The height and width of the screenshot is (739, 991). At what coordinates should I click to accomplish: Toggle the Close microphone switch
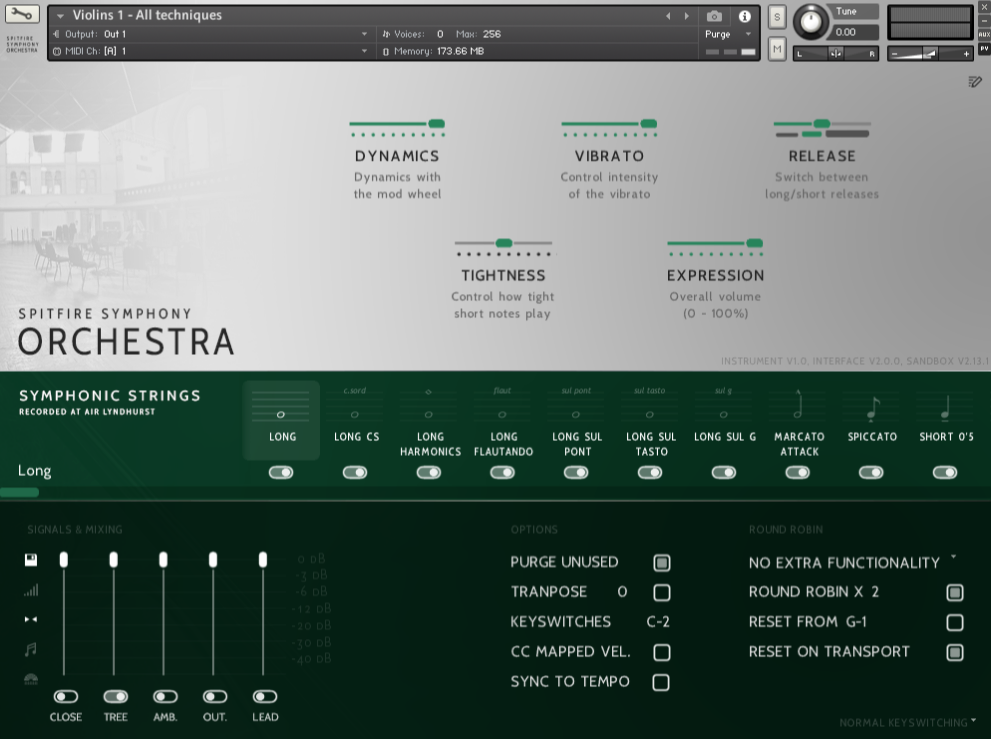tap(66, 696)
